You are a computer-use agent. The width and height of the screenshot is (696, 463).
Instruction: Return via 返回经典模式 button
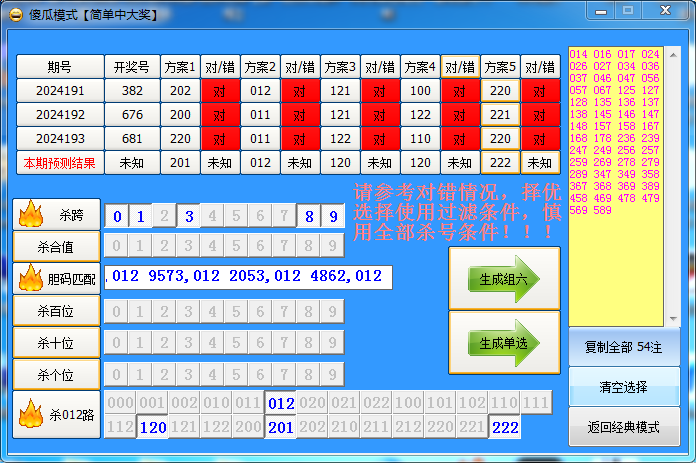[624, 427]
